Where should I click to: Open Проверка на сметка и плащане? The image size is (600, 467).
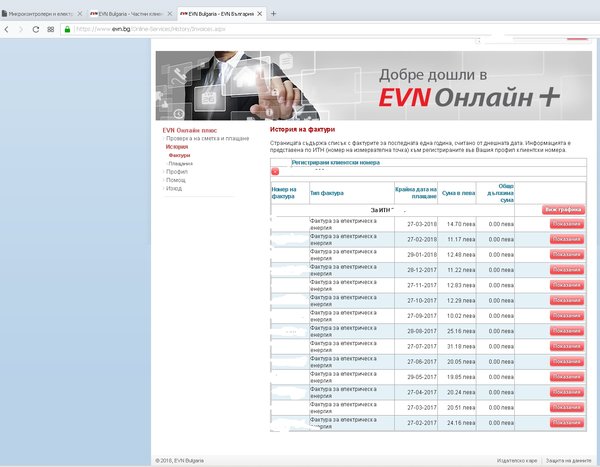click(207, 139)
